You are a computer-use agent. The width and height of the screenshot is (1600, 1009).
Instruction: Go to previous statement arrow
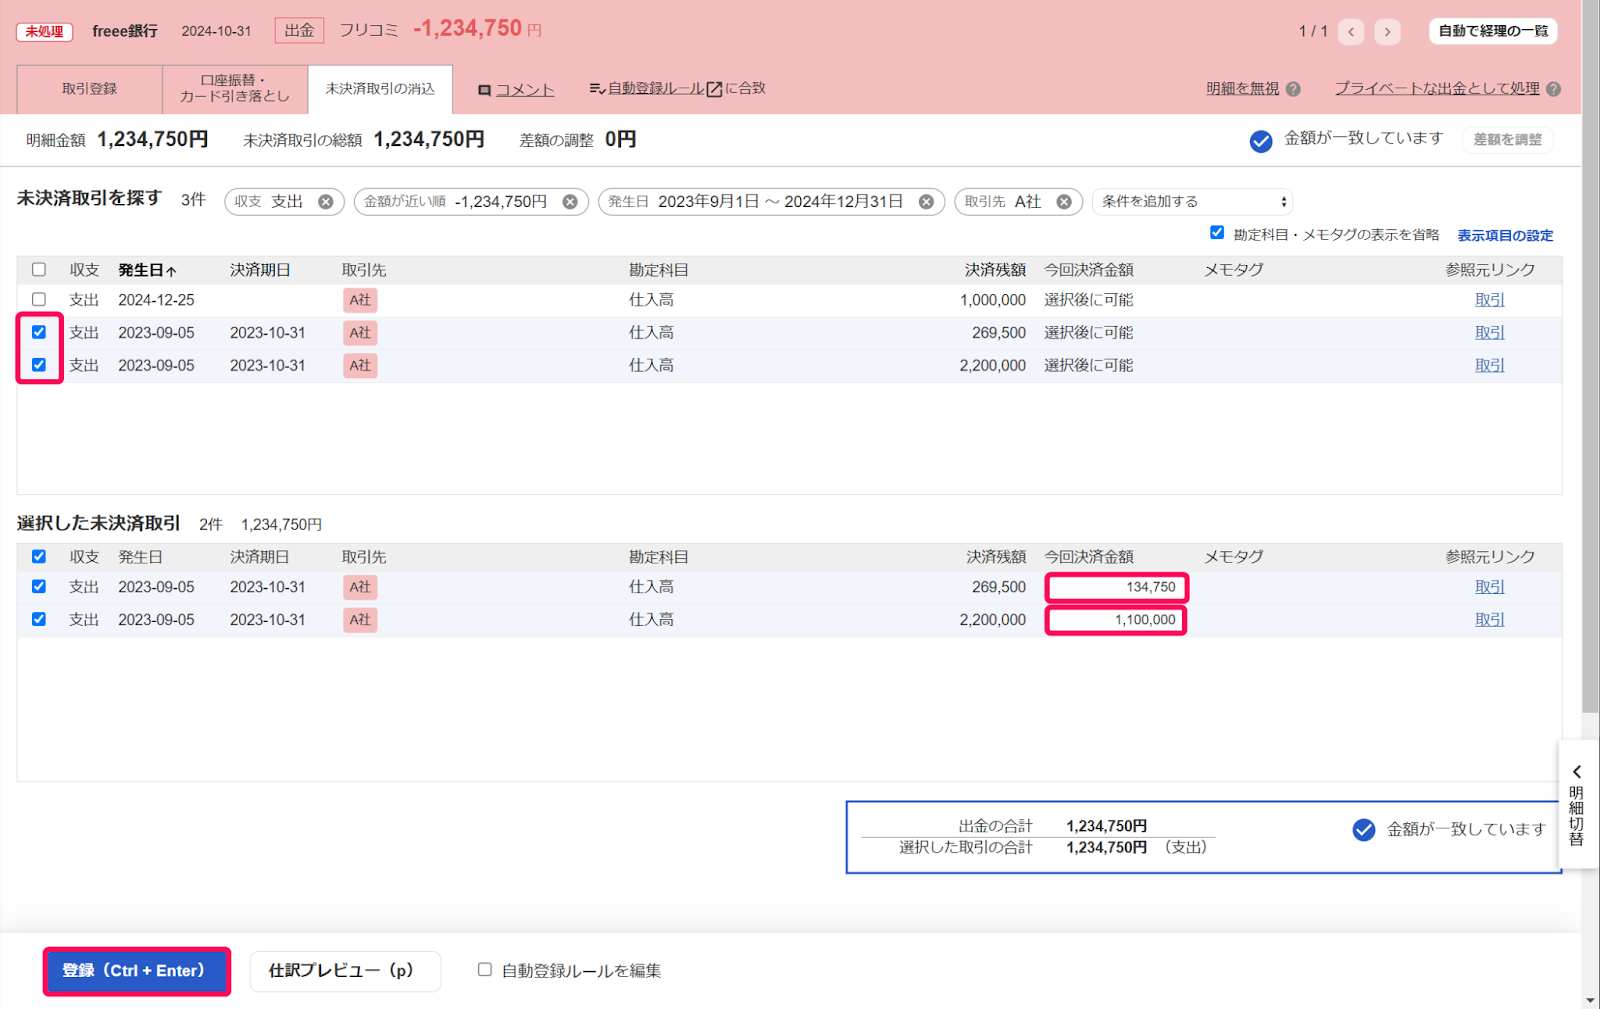pyautogui.click(x=1351, y=32)
